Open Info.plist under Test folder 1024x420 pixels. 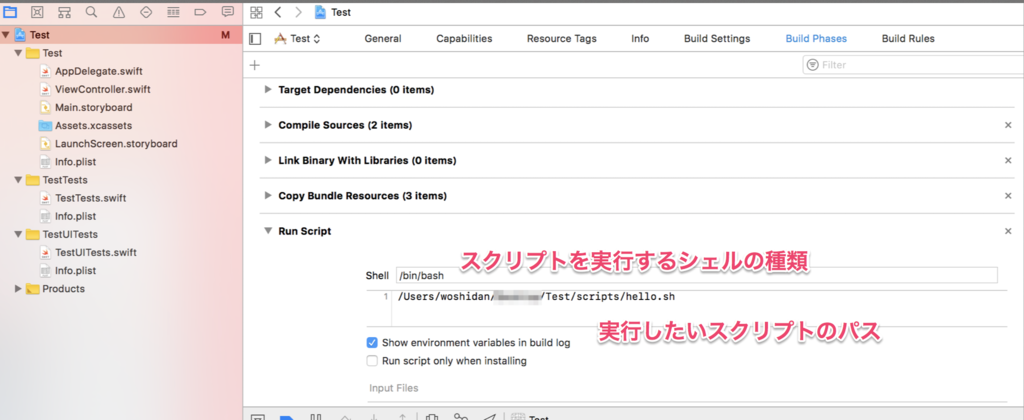tap(76, 161)
